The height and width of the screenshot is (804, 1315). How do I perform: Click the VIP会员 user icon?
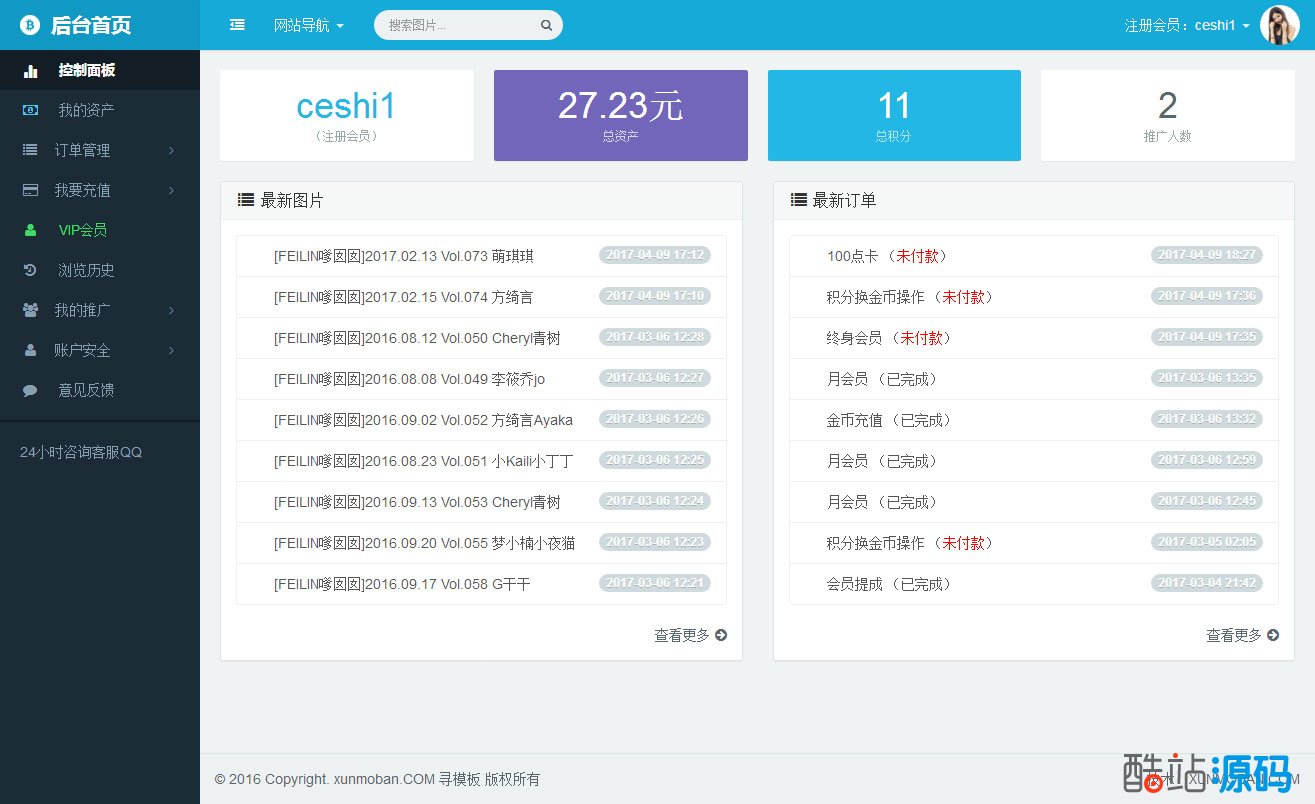[31, 230]
